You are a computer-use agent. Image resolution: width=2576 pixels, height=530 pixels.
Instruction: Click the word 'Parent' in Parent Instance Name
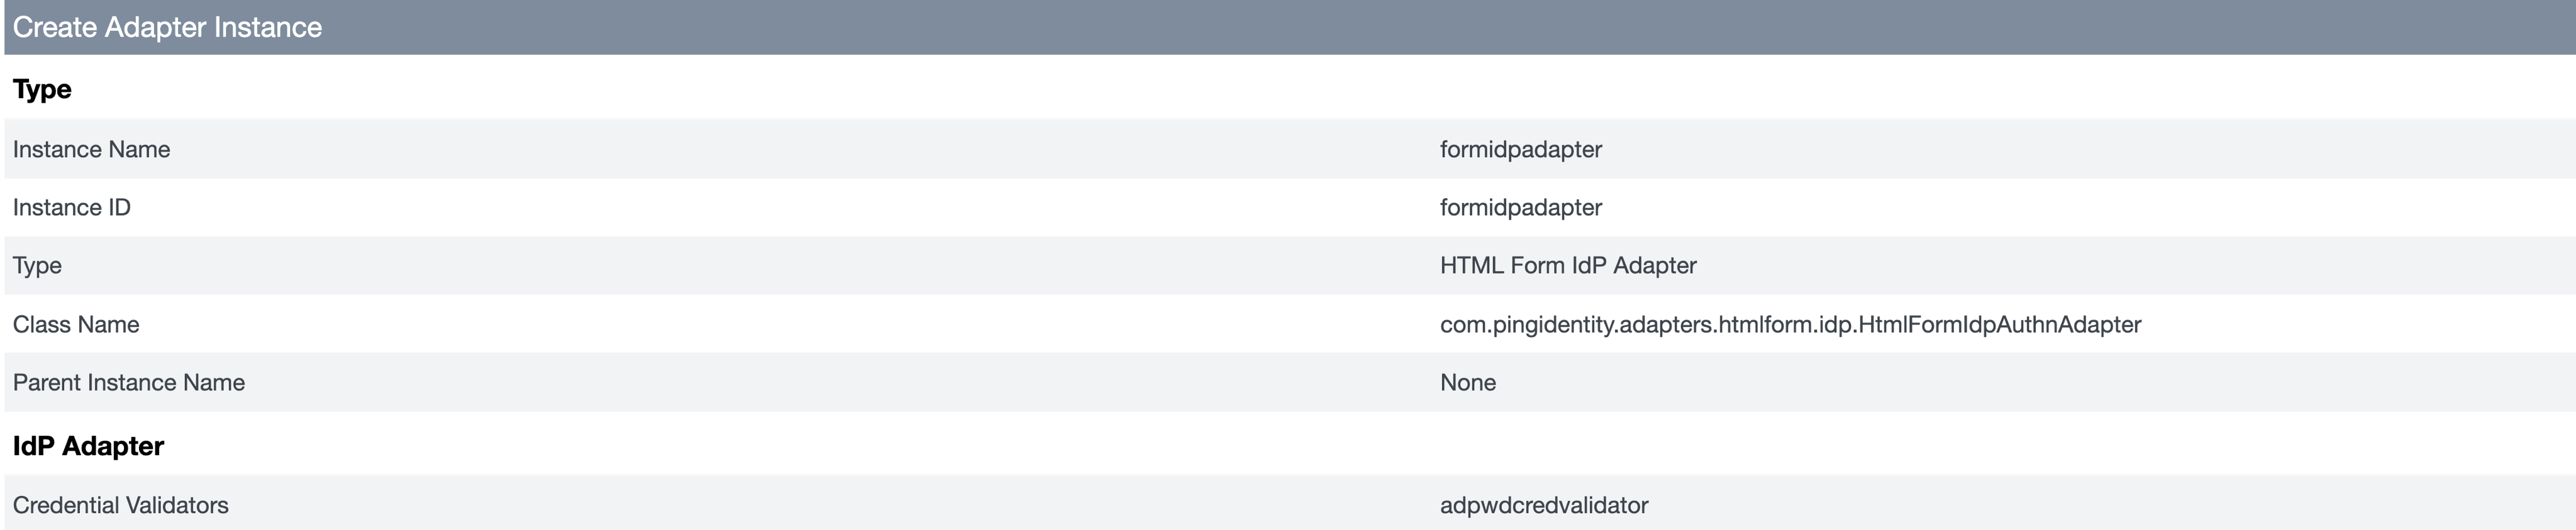[46, 382]
